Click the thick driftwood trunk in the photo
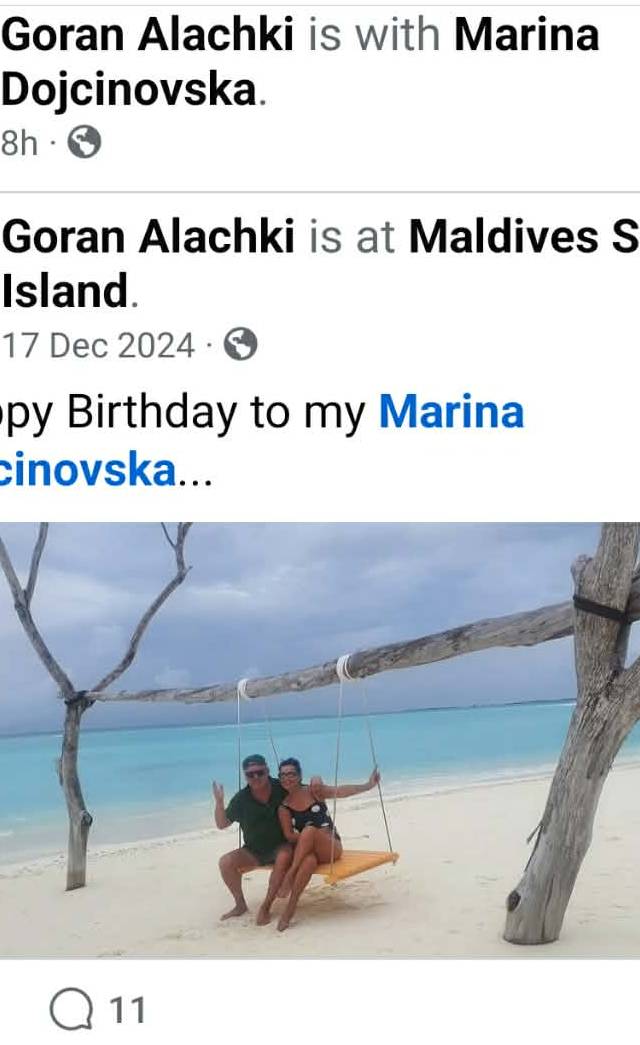Screen dimensions: 640x1045 (x=581, y=733)
